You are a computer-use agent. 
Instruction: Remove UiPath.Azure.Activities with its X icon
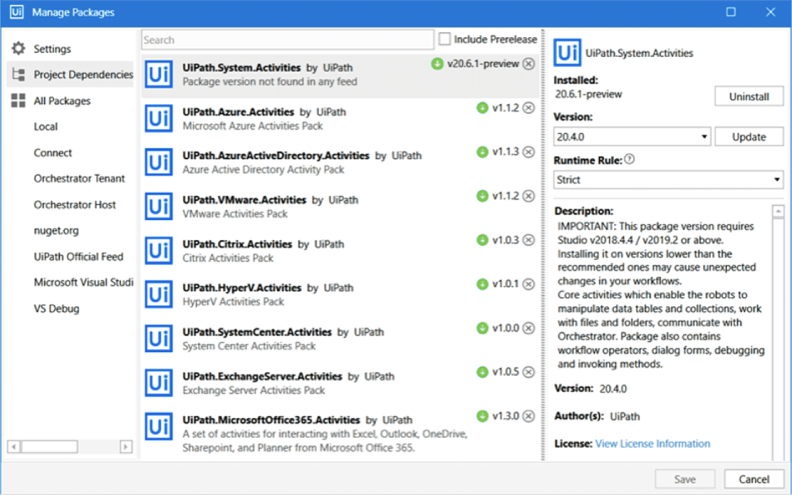click(528, 108)
